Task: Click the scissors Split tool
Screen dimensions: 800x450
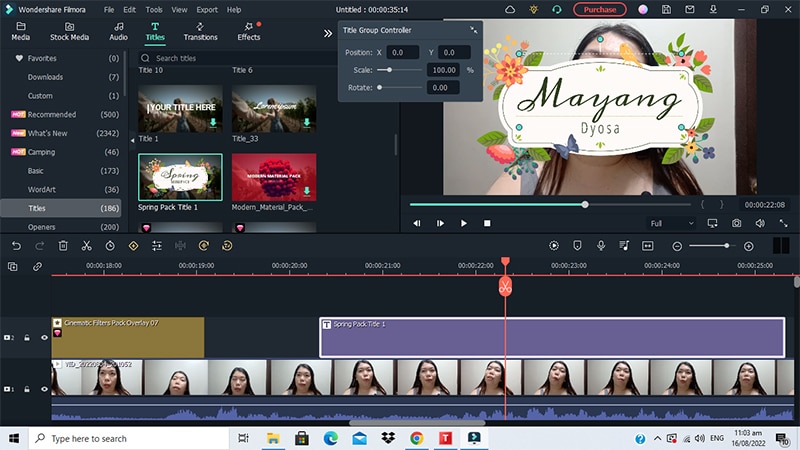Action: tap(87, 246)
